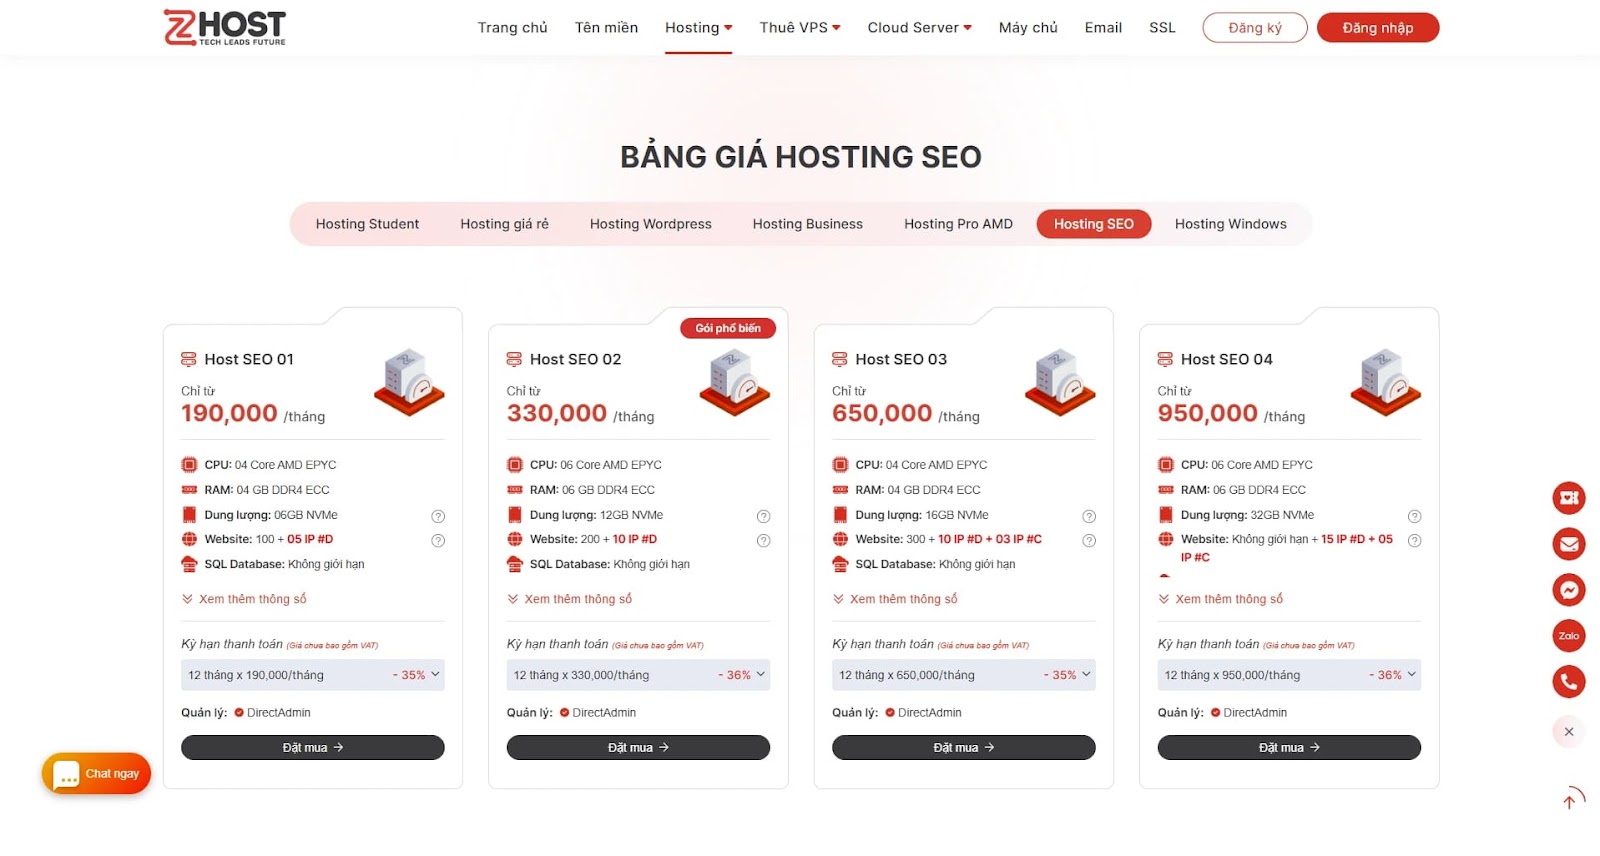Viewport: 1600px width, 856px height.
Task: Click website help icon in Host SEO 01
Action: pyautogui.click(x=438, y=540)
